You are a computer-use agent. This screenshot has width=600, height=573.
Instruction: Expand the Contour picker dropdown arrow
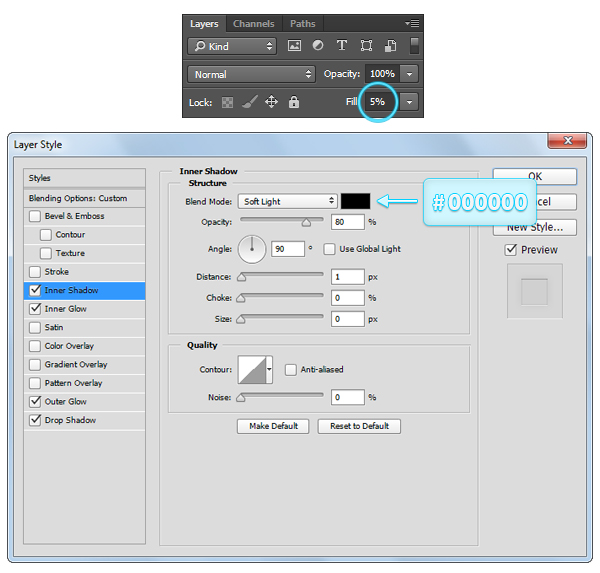coord(268,371)
